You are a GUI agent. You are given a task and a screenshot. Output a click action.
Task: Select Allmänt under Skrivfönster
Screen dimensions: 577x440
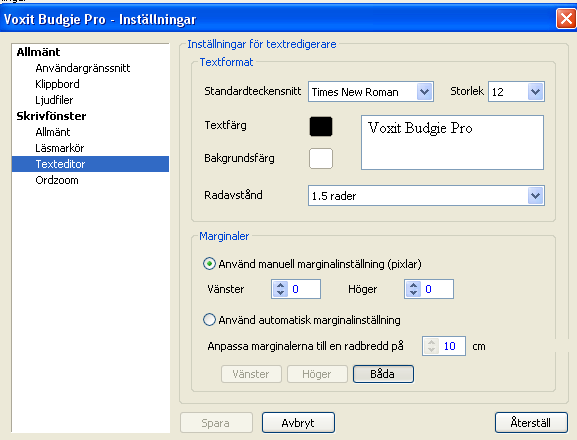53,132
